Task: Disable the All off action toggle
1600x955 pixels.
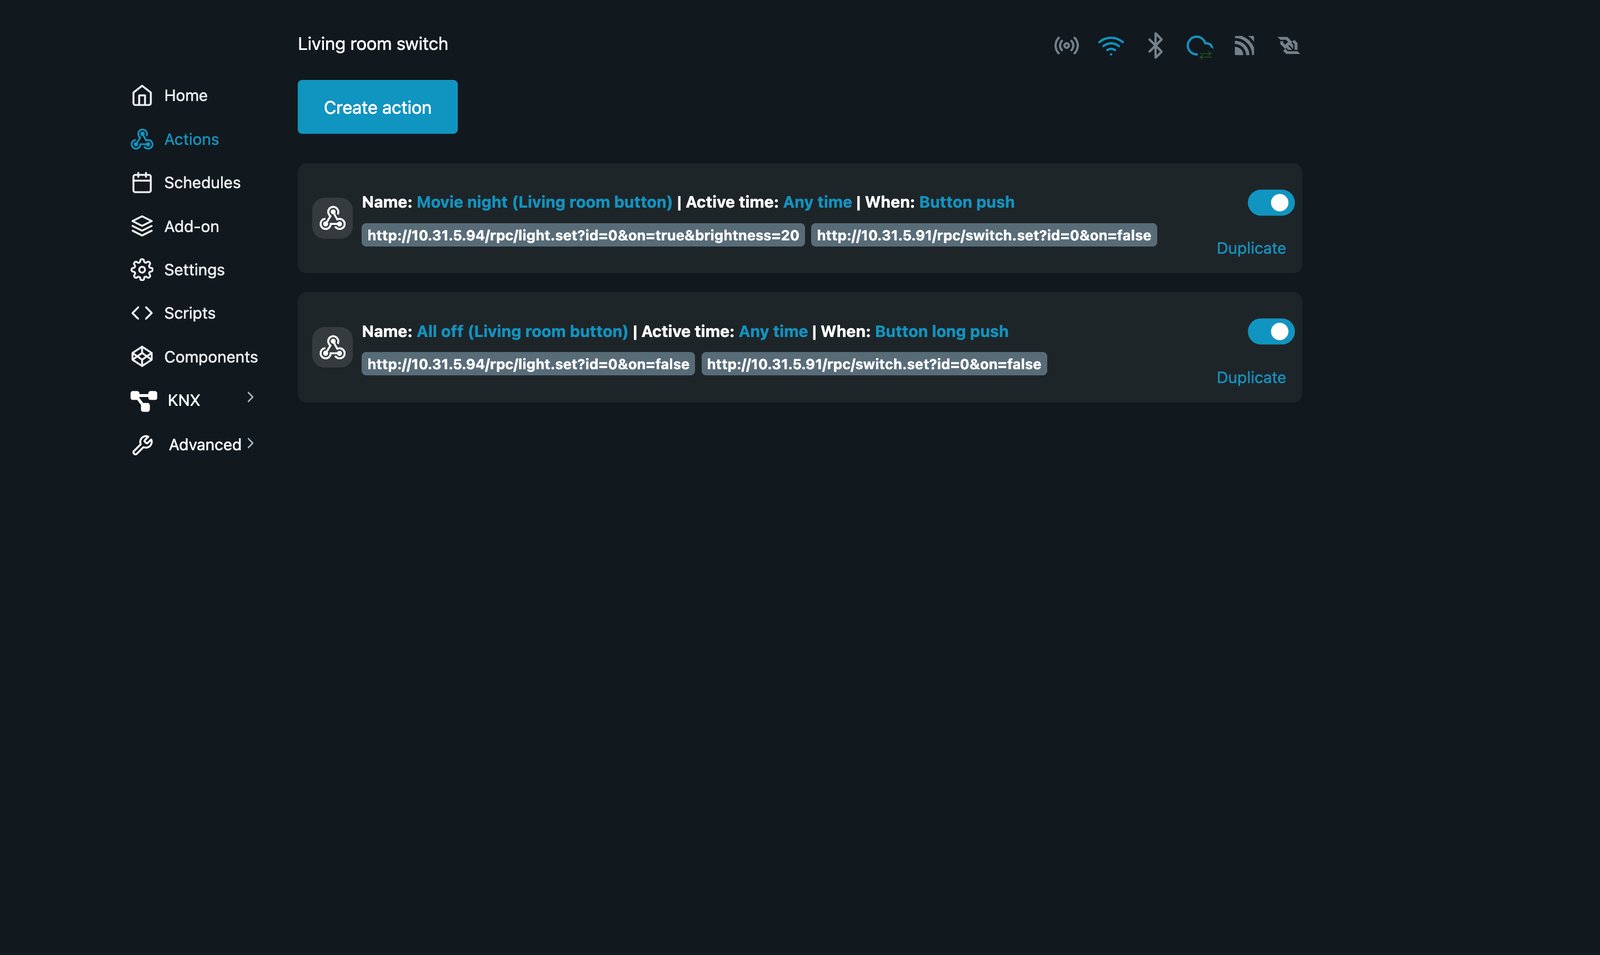Action: [1271, 331]
